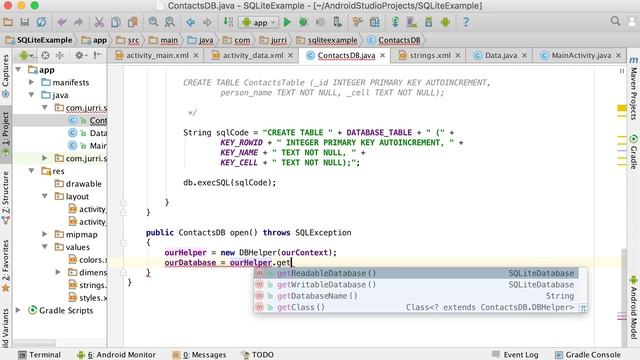640x360 pixels.
Task: Open the Android Device Monitor icon
Action: click(x=445, y=22)
